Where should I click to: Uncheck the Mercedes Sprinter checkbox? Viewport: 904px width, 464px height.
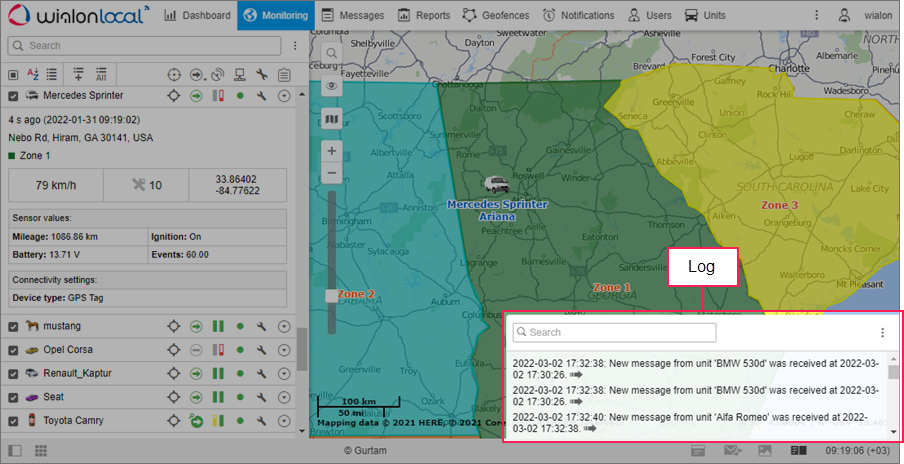coord(13,96)
